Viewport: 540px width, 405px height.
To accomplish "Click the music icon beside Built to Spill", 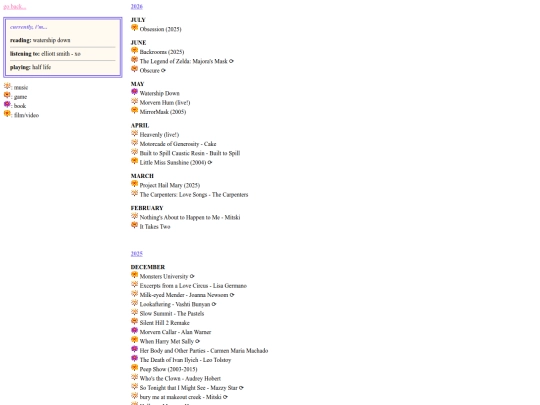I will point(135,152).
